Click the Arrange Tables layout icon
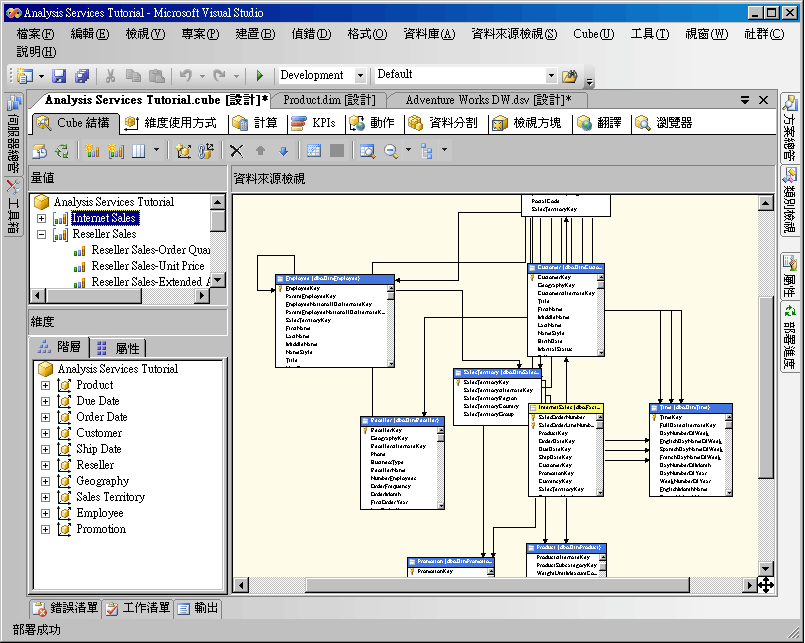Viewport: 805px width, 643px height. coord(427,151)
